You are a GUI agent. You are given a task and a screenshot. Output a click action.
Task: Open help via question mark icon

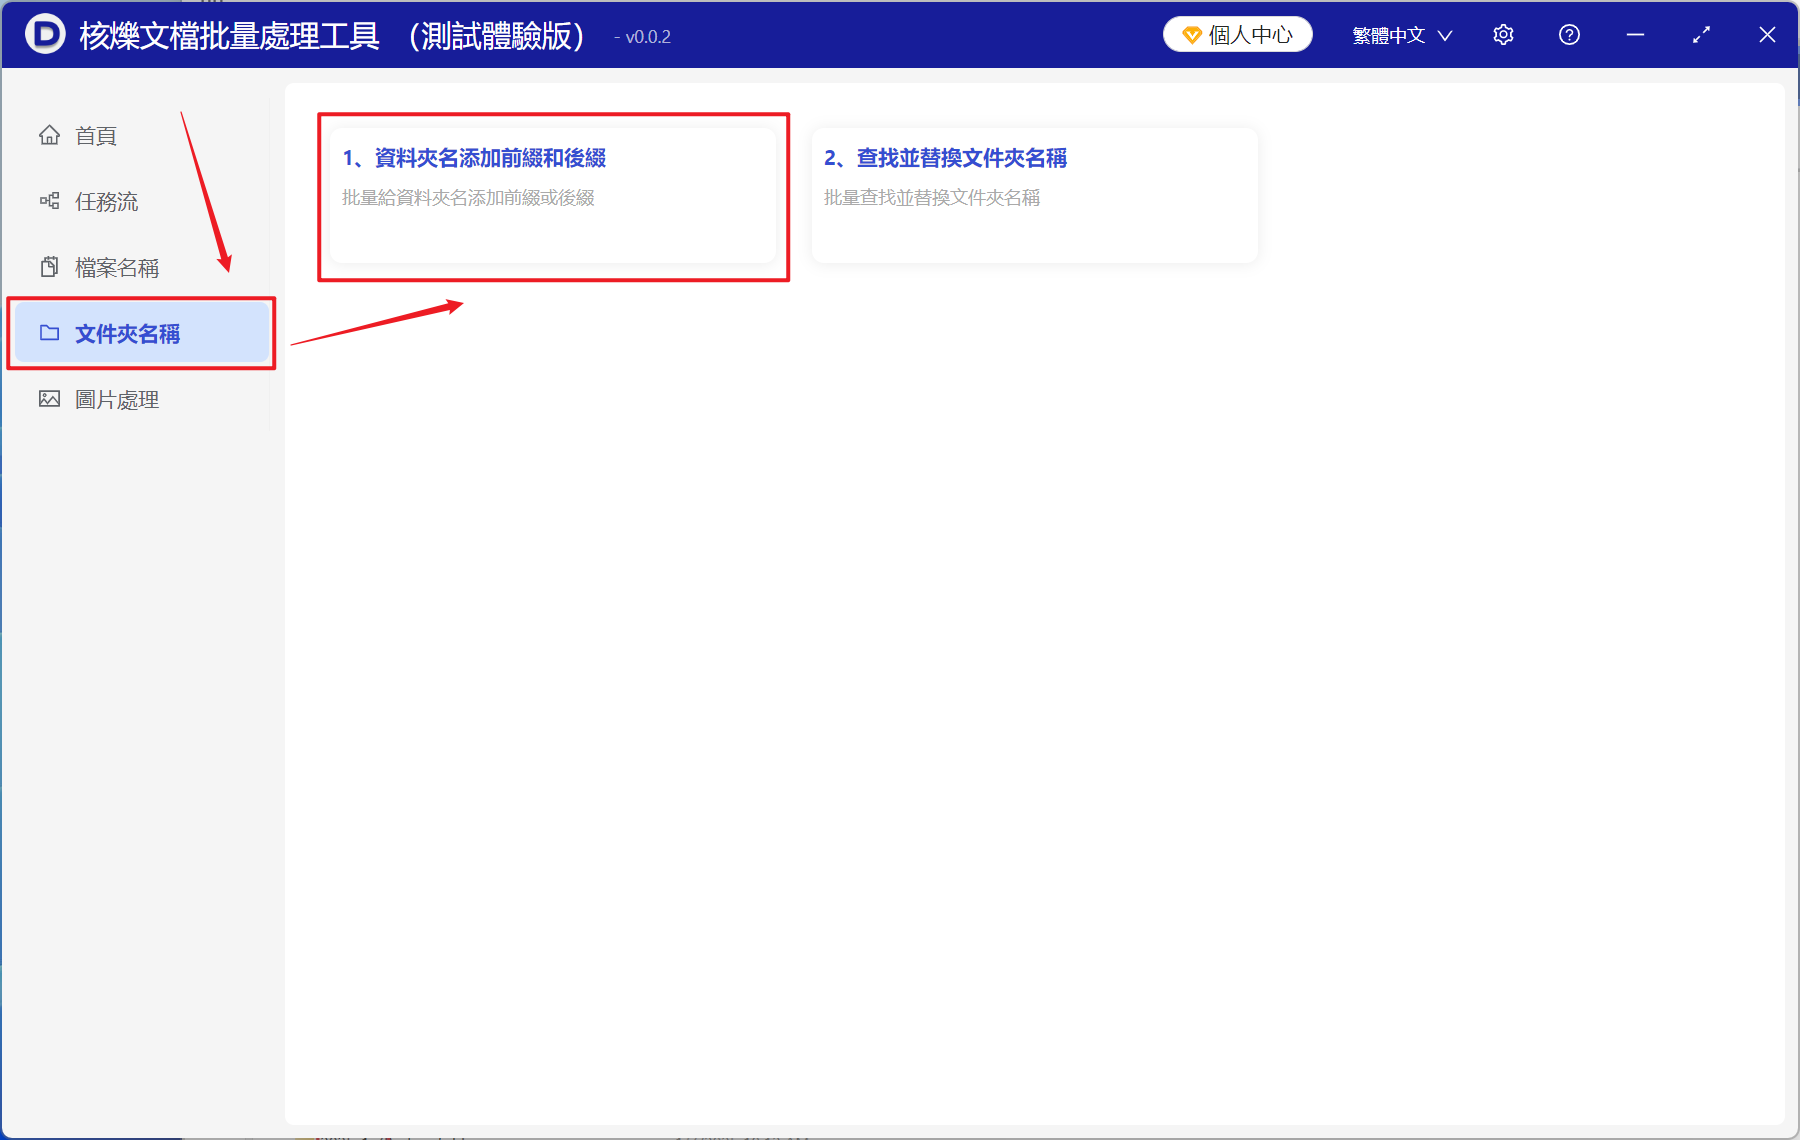tap(1569, 35)
